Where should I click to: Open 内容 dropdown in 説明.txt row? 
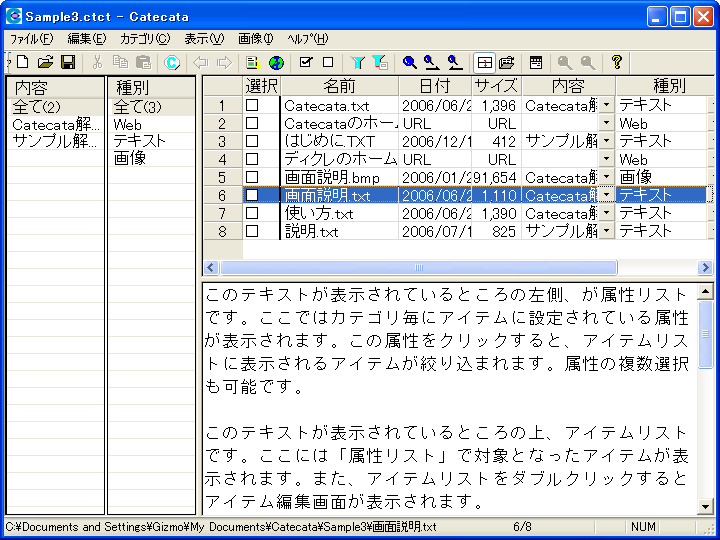(x=607, y=231)
